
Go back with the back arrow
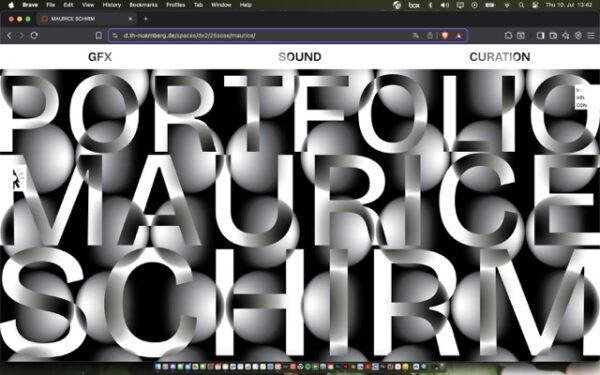click(x=10, y=35)
